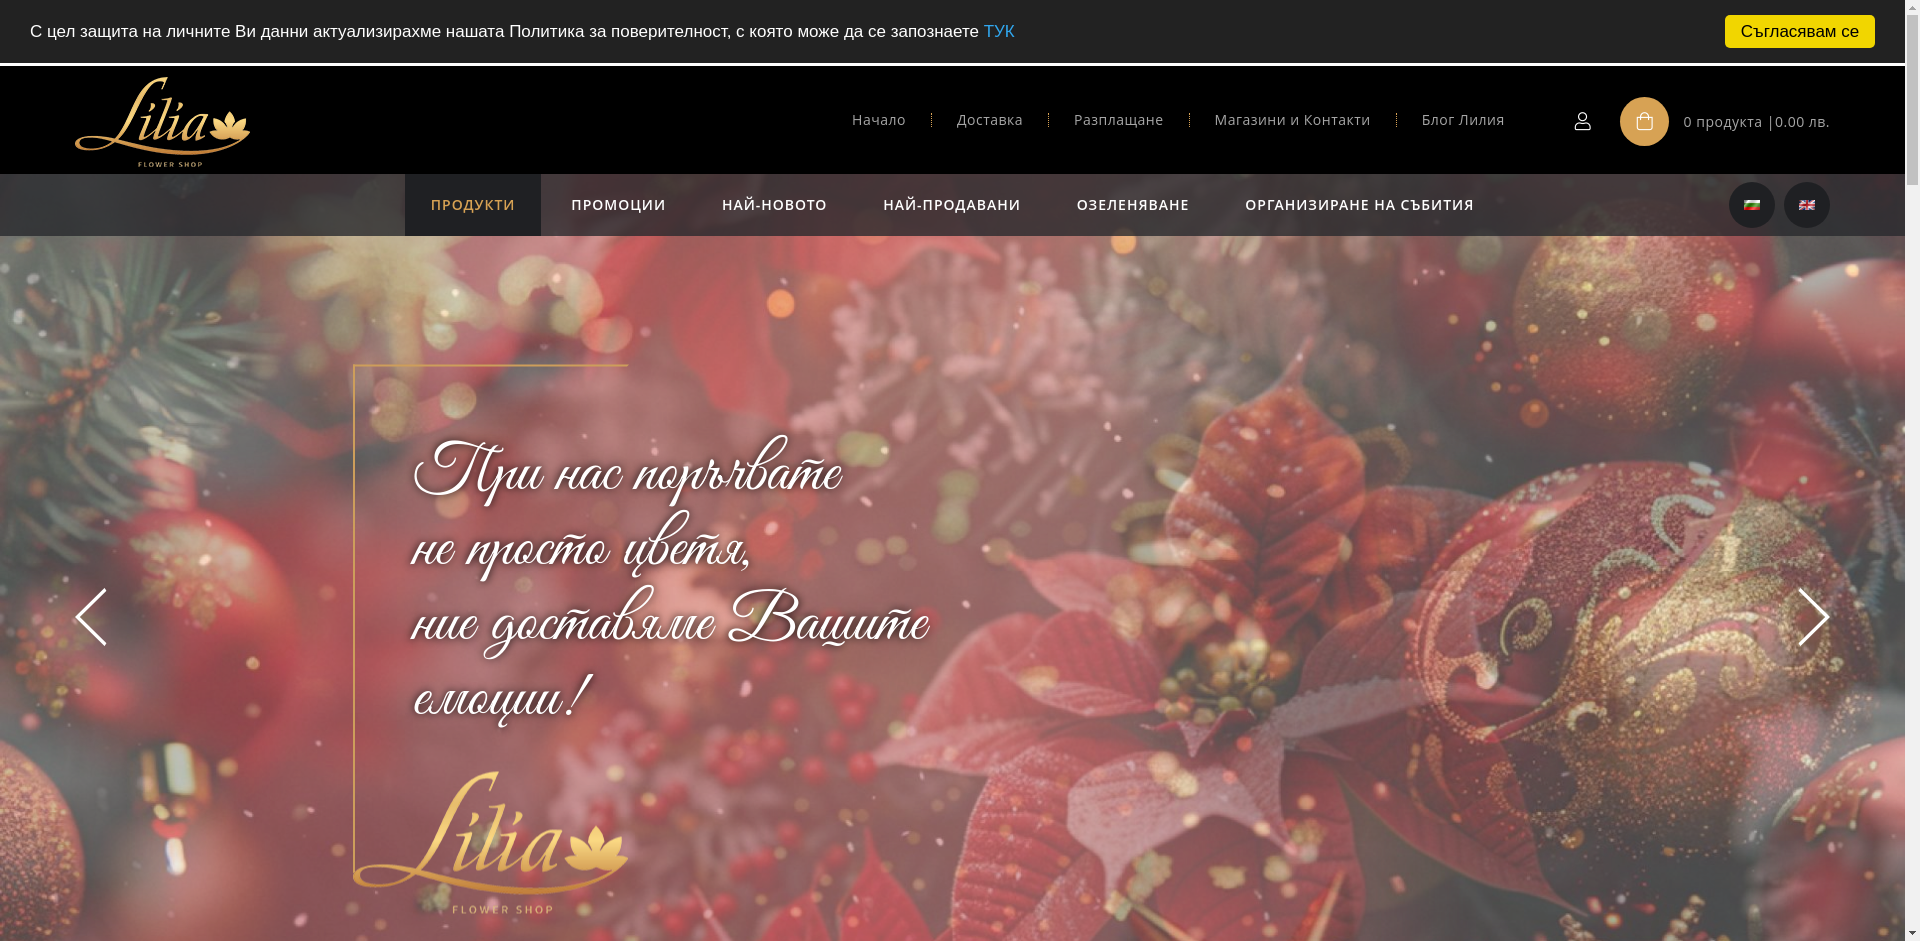Open the shopping cart basket icon

1644,121
